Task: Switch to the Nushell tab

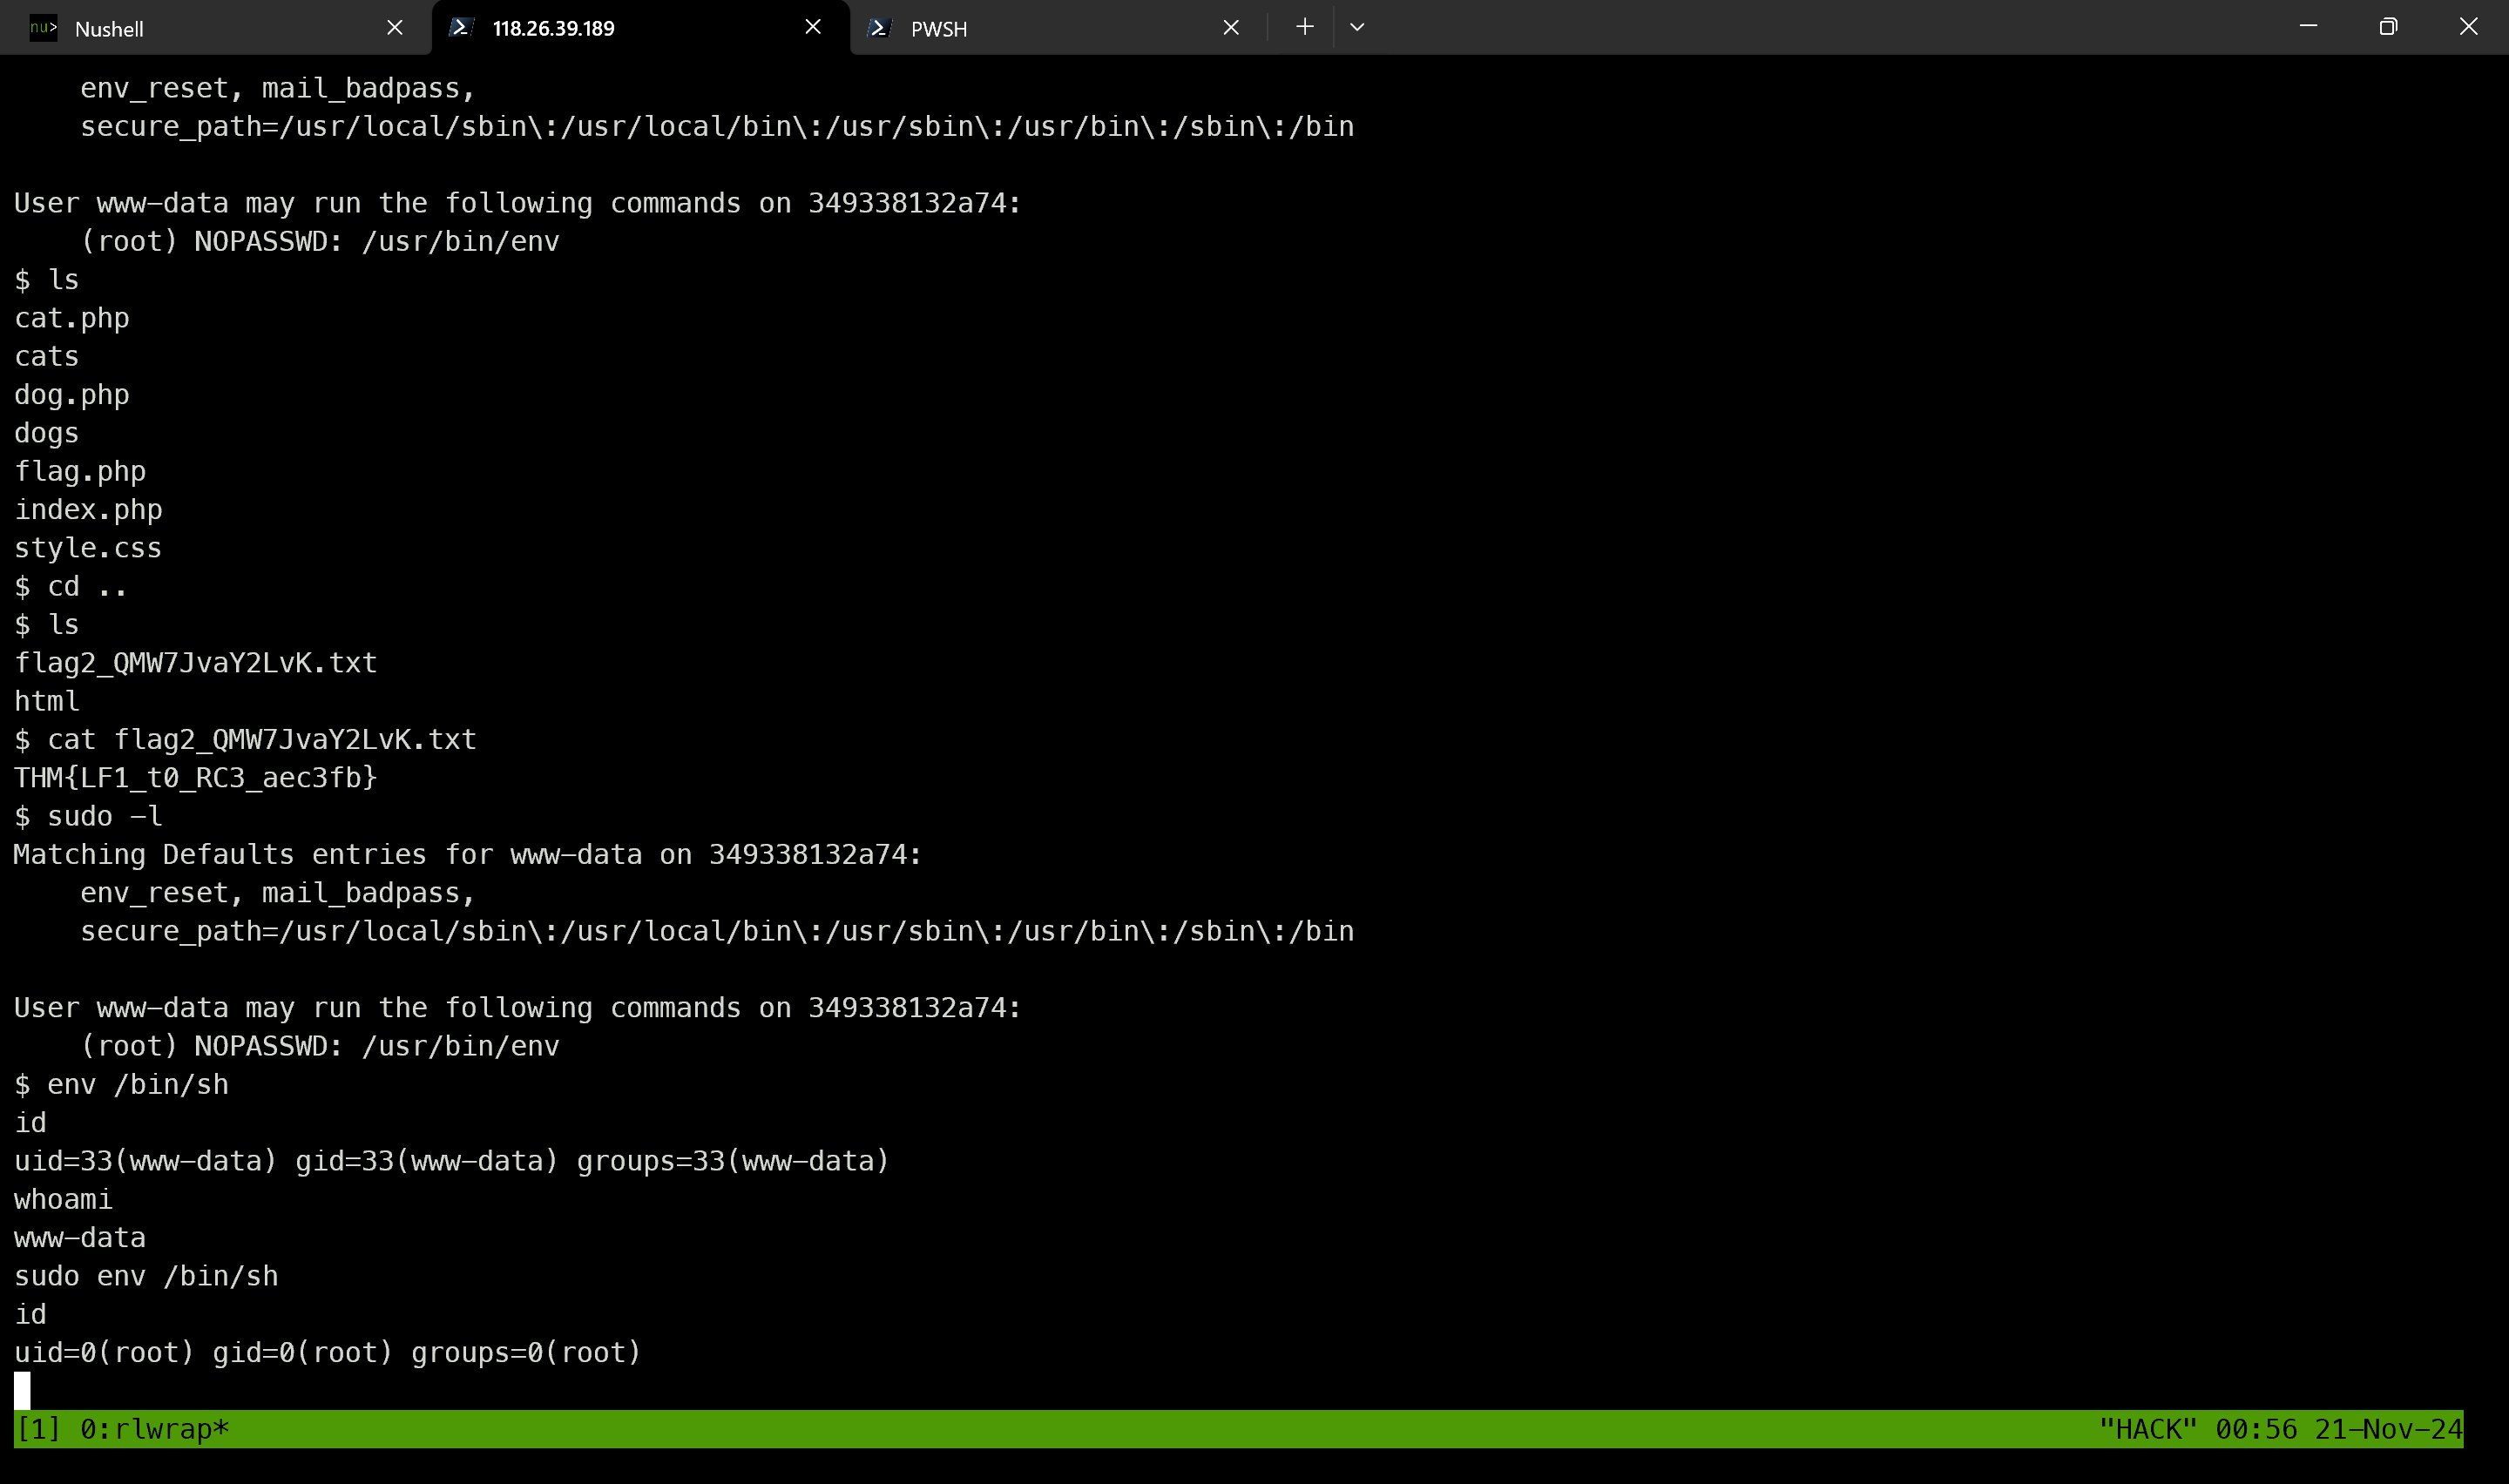Action: (x=215, y=28)
